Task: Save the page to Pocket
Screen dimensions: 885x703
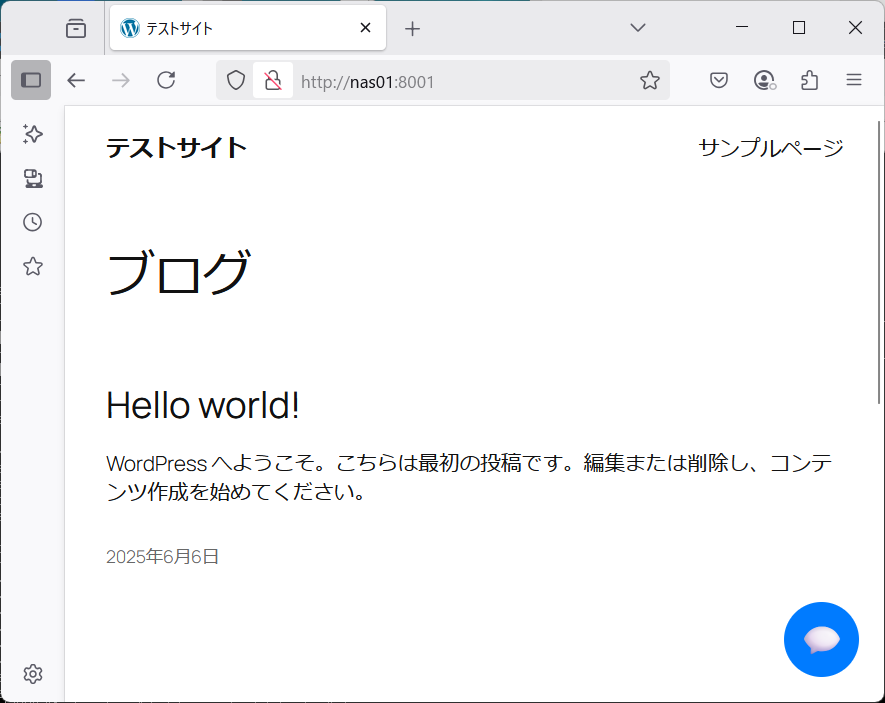Action: (x=718, y=81)
